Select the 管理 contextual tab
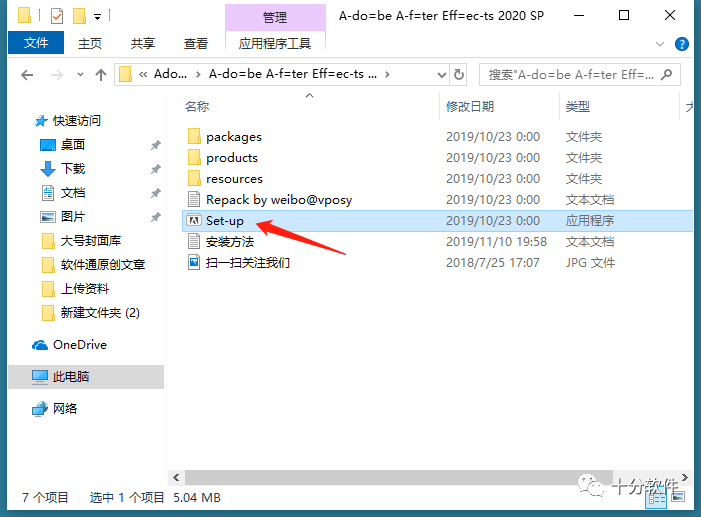The width and height of the screenshot is (701, 517). click(x=275, y=17)
